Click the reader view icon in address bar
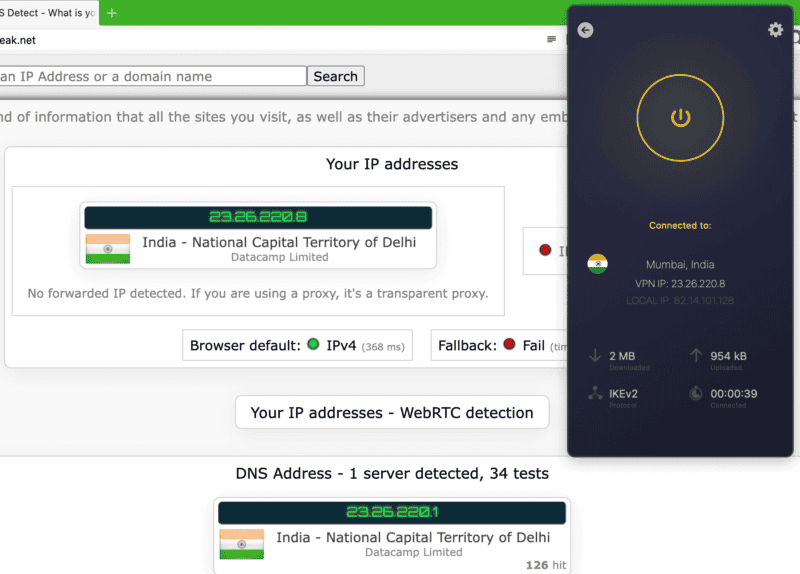The width and height of the screenshot is (800, 574). click(551, 39)
